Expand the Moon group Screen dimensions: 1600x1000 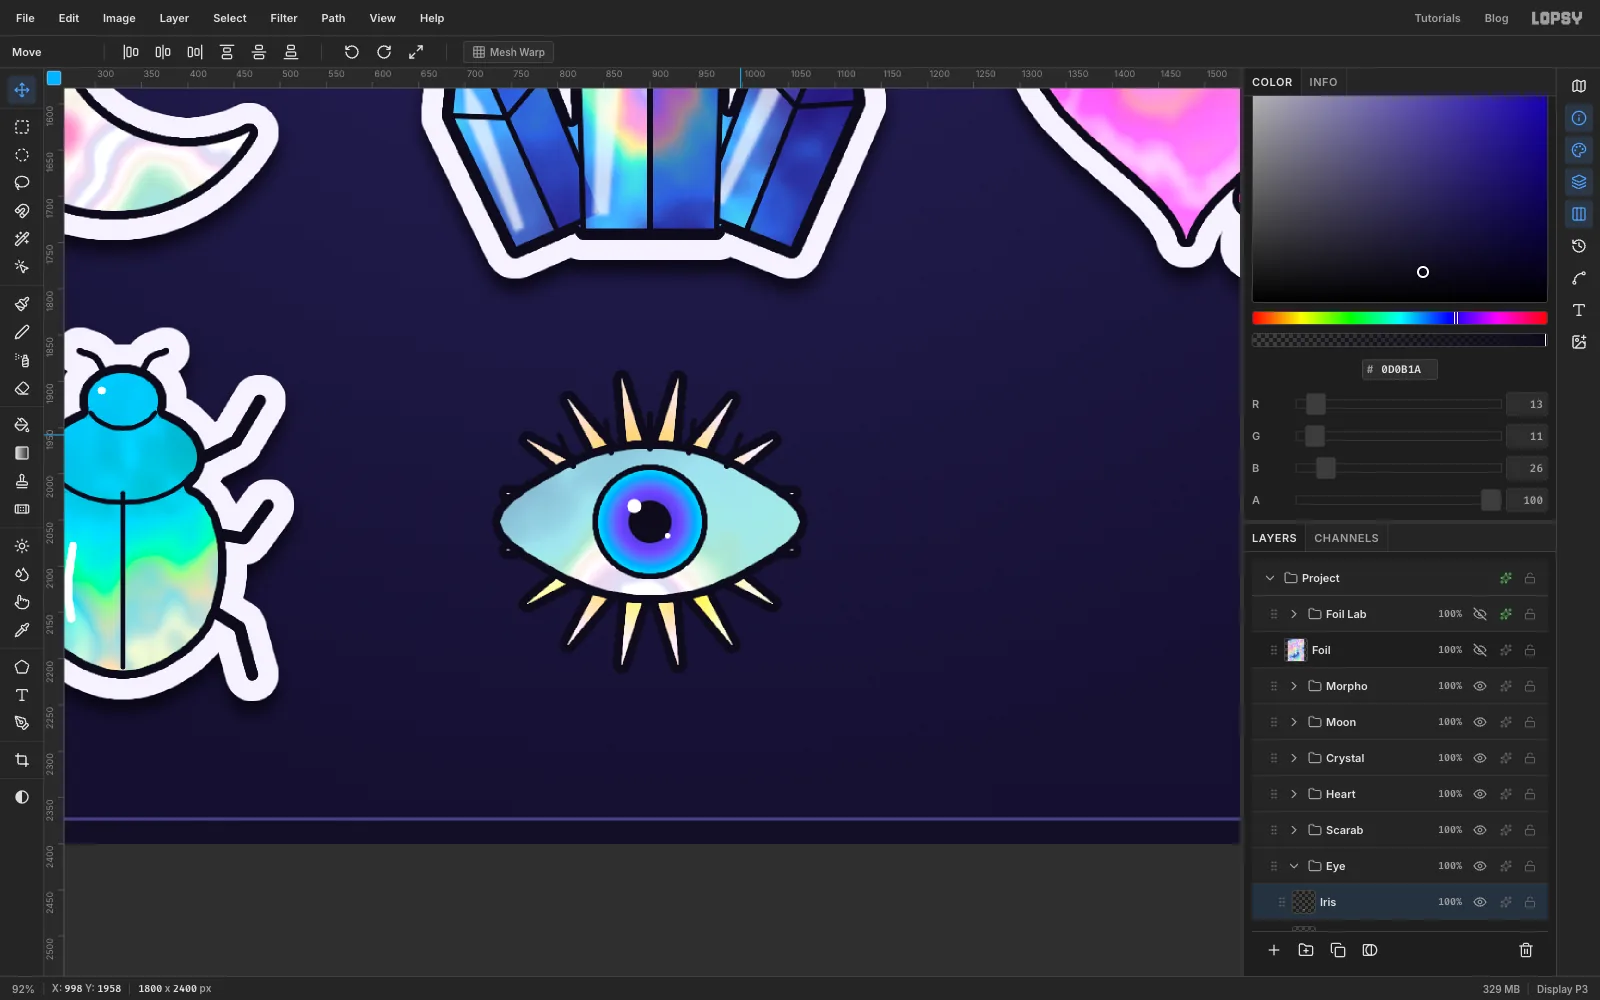[1294, 722]
